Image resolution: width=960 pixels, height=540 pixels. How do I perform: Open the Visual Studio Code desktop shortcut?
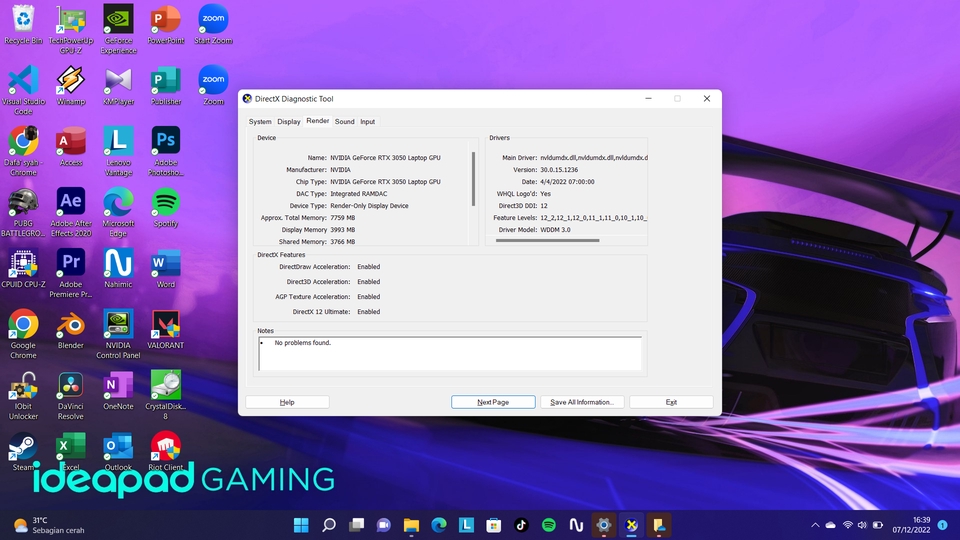point(23,89)
